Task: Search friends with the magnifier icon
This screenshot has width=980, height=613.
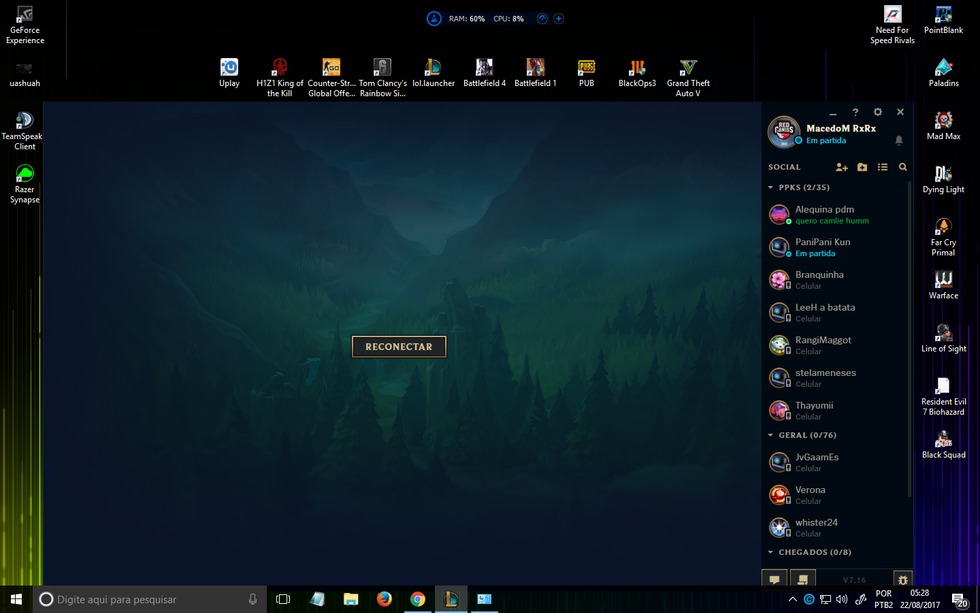Action: tap(902, 167)
